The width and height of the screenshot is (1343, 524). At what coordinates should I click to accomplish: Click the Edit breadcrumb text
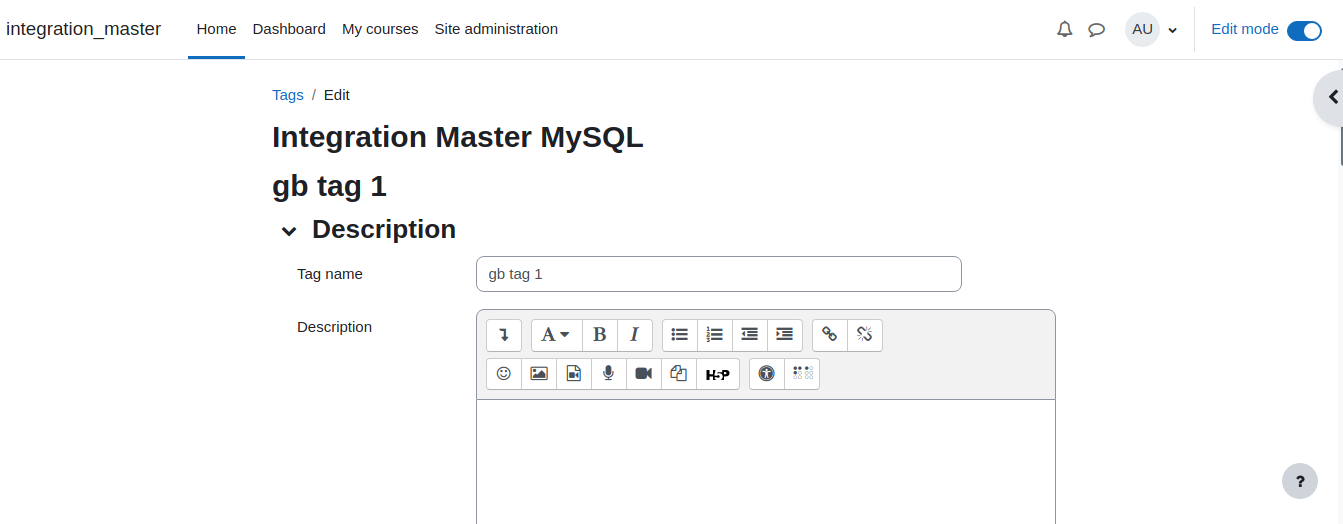[x=337, y=95]
